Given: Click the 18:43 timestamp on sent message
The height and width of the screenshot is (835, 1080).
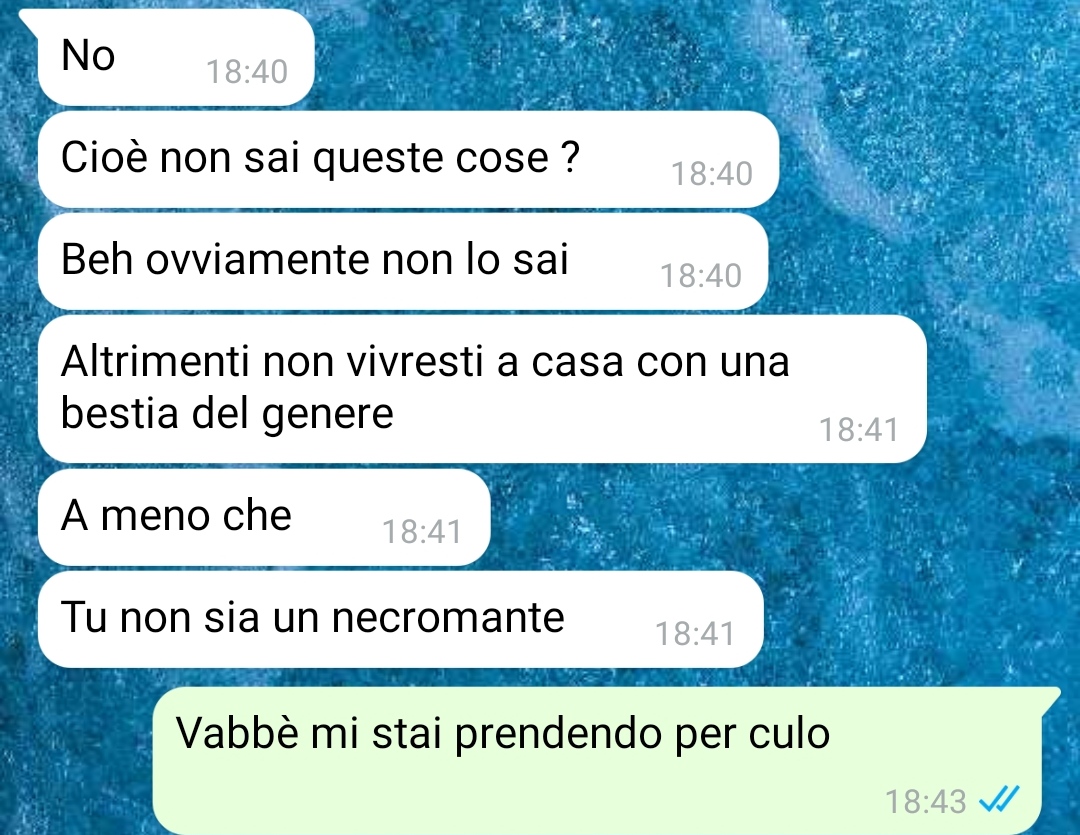Looking at the screenshot, I should tap(925, 802).
